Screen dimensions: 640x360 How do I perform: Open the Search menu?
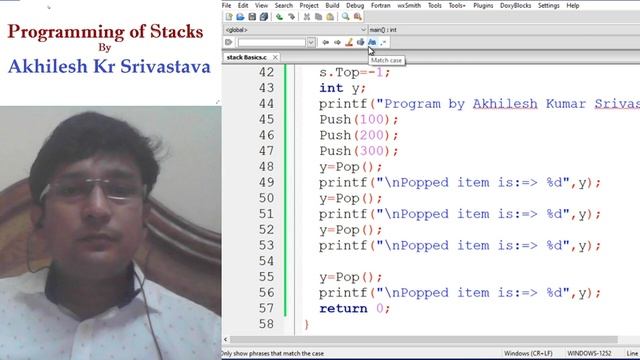coord(284,6)
